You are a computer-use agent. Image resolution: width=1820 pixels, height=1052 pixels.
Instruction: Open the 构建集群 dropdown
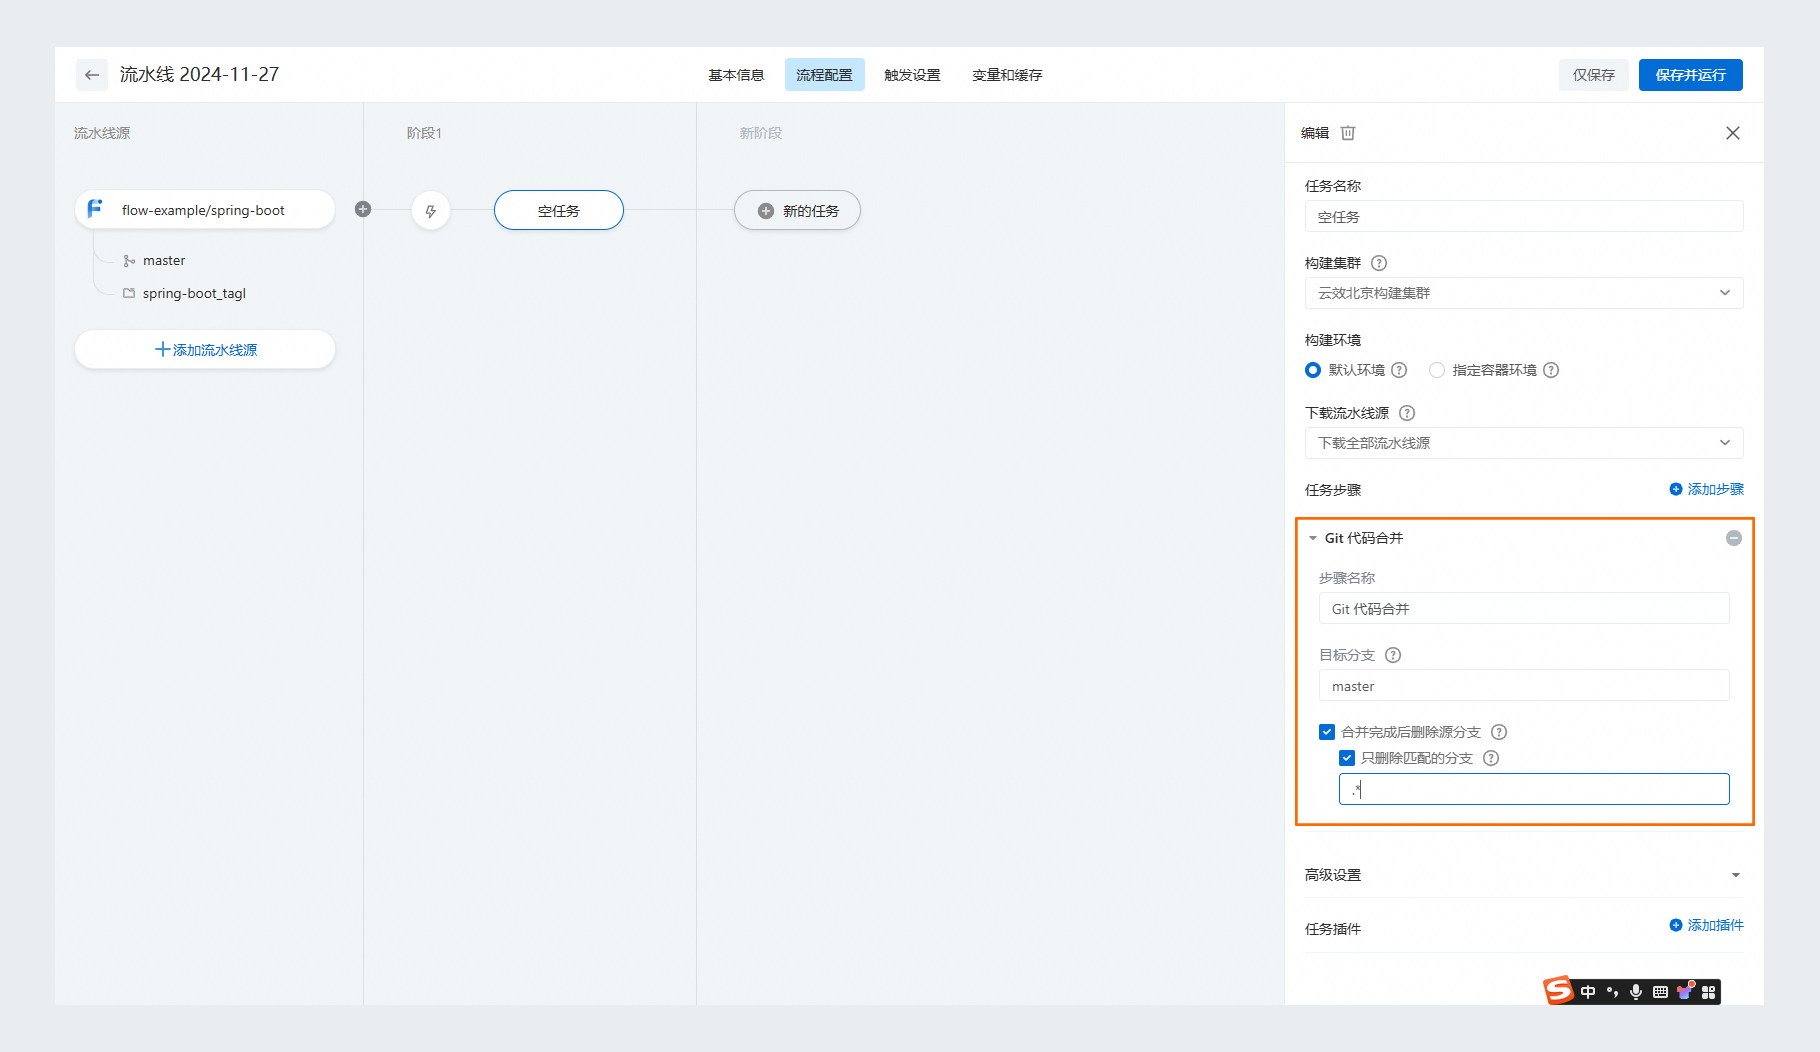(x=1524, y=293)
